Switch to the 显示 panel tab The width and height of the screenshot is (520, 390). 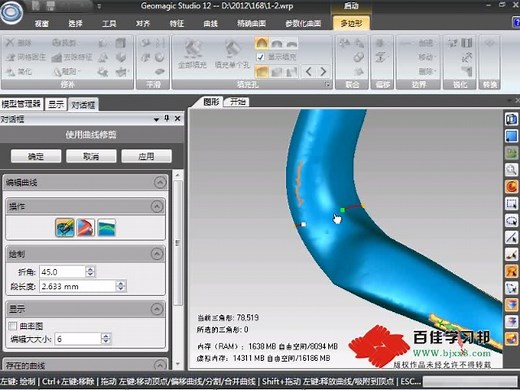[56, 104]
